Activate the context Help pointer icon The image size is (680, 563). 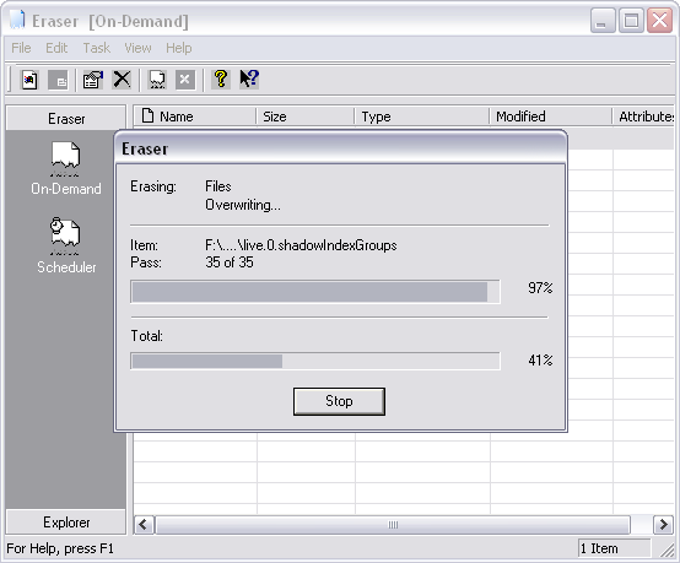(249, 80)
